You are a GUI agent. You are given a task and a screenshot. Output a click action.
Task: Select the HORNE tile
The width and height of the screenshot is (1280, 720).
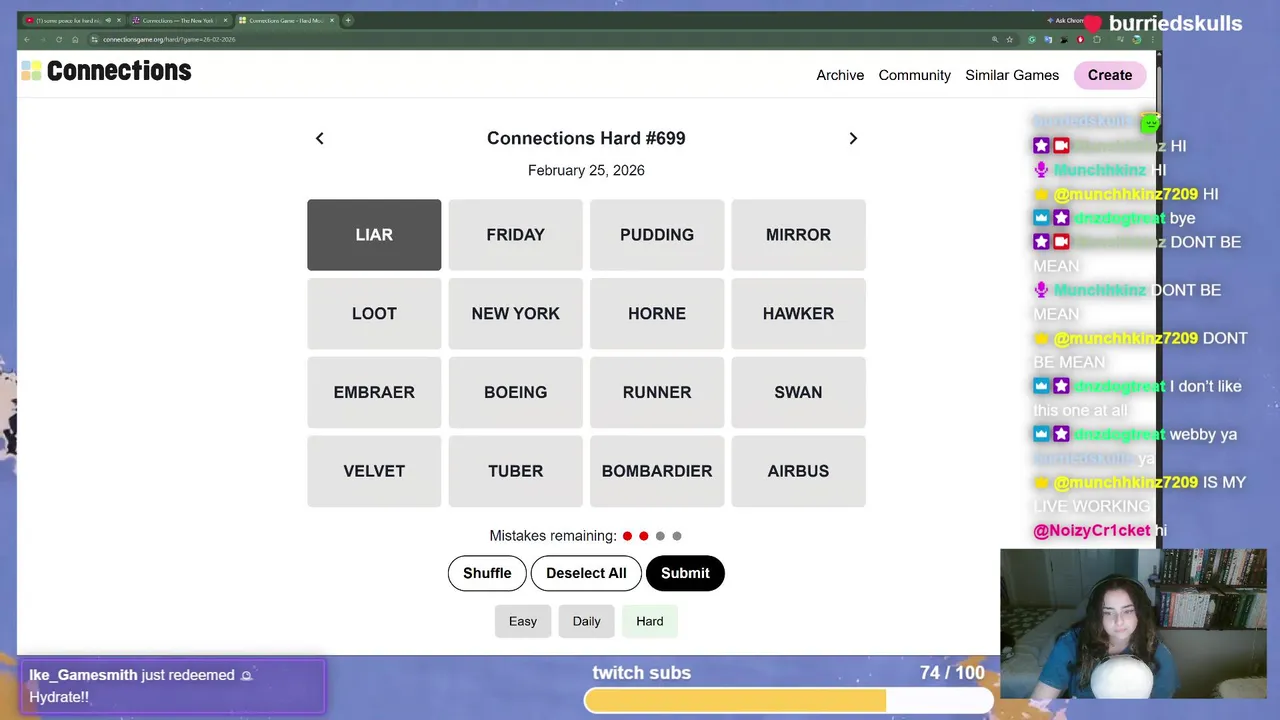coord(657,313)
